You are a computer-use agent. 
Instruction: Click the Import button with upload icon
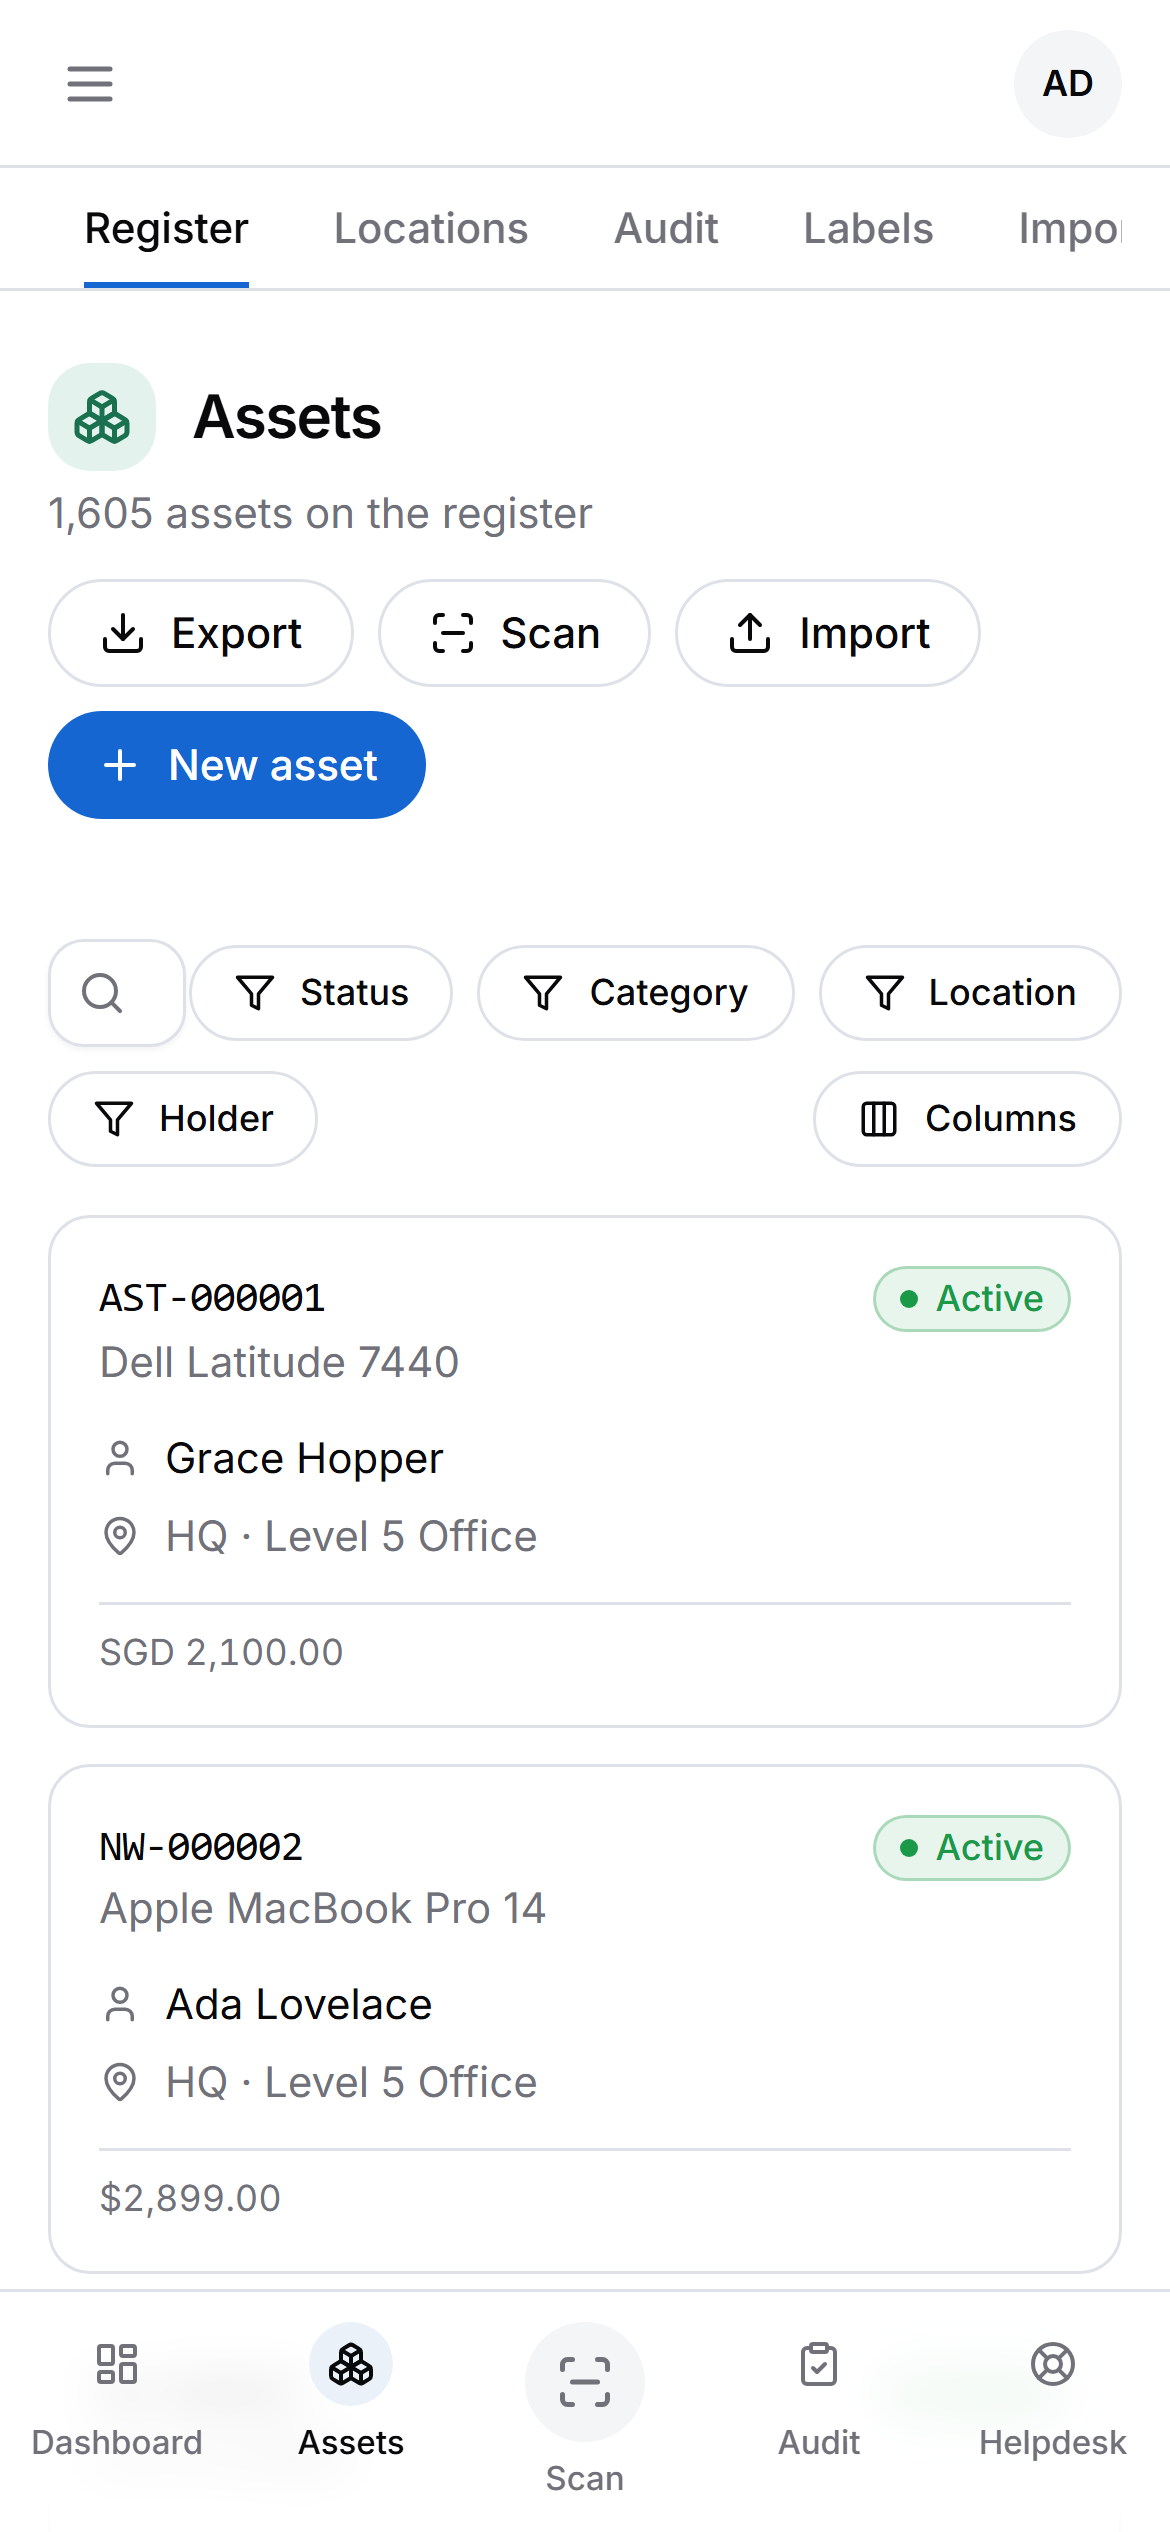click(x=828, y=633)
